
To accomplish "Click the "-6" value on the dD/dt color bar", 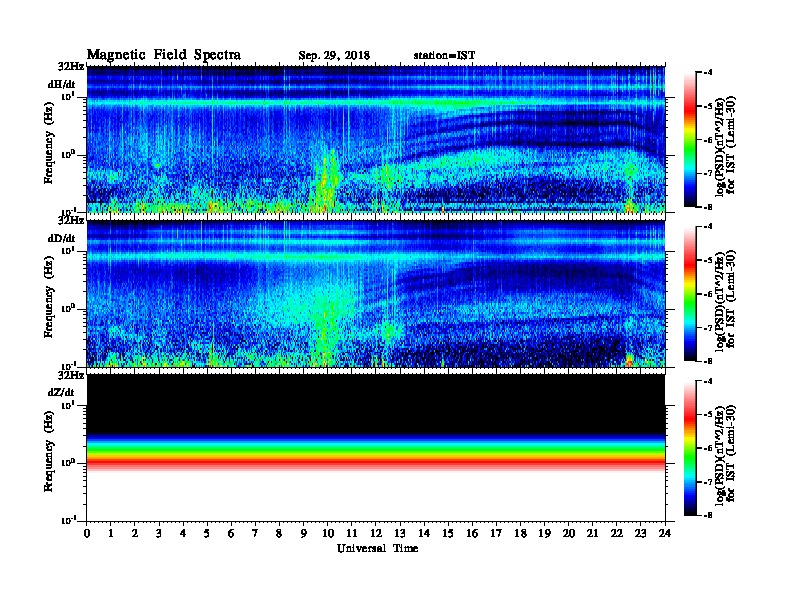I will [x=708, y=294].
